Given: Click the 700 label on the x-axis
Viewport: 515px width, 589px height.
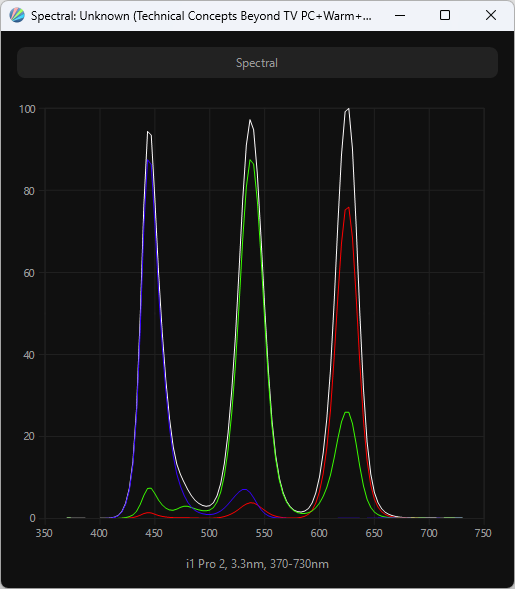Looking at the screenshot, I should tap(429, 533).
